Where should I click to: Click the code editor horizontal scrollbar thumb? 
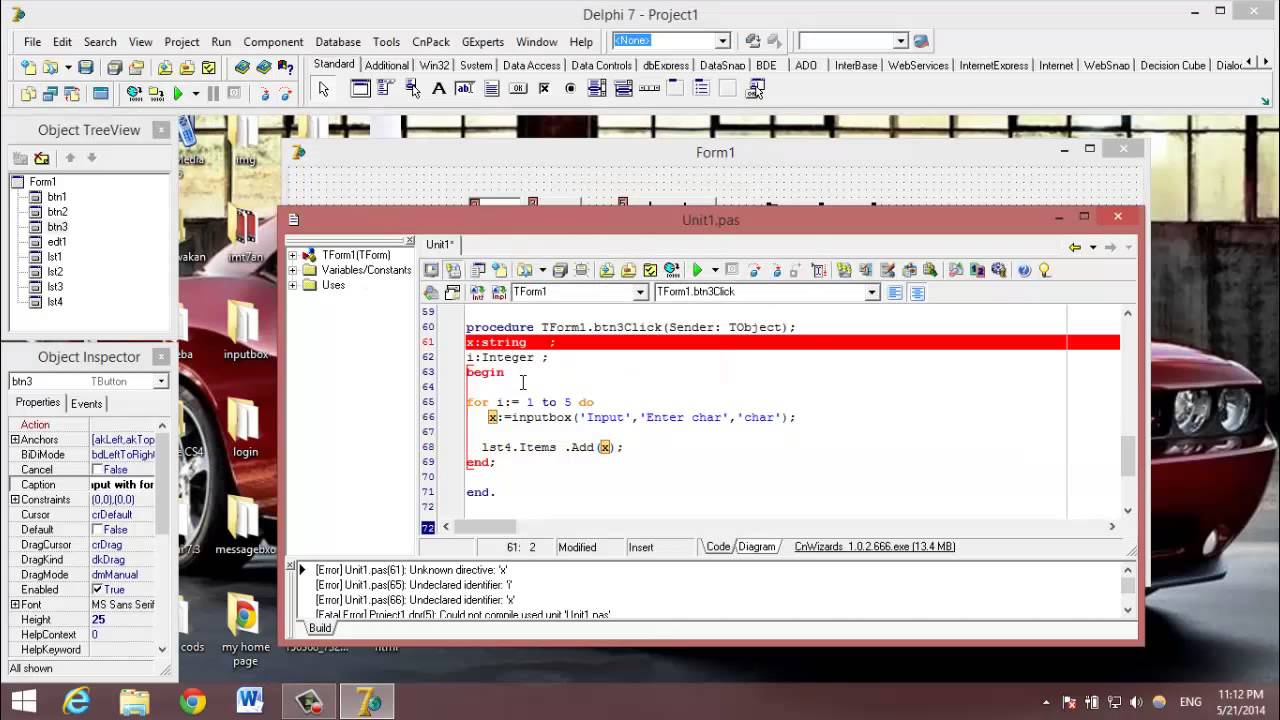pyautogui.click(x=486, y=526)
